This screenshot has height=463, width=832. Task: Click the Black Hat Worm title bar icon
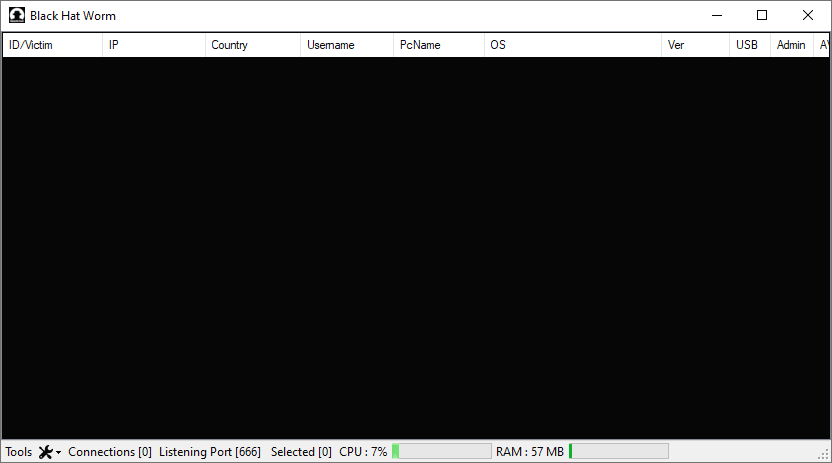pyautogui.click(x=17, y=15)
